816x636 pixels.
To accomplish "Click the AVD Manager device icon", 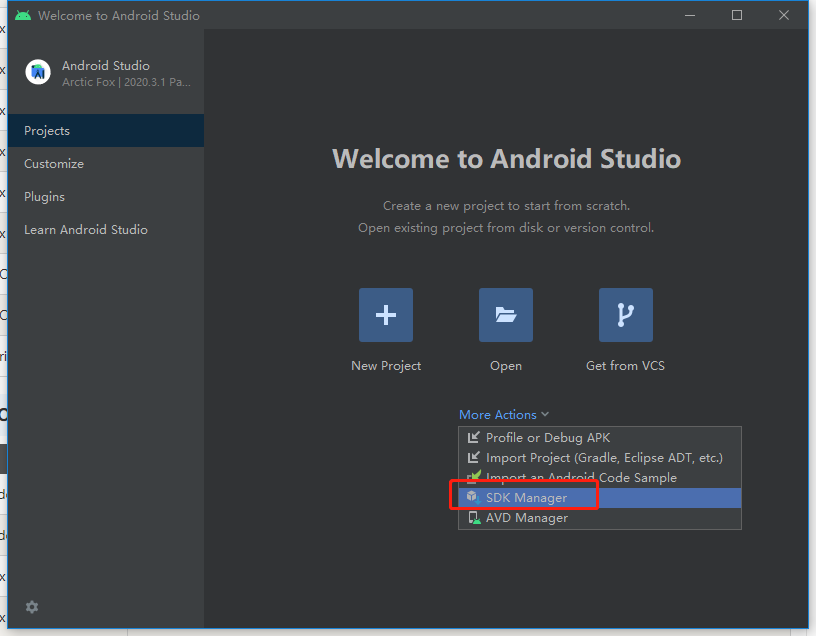I will [474, 518].
